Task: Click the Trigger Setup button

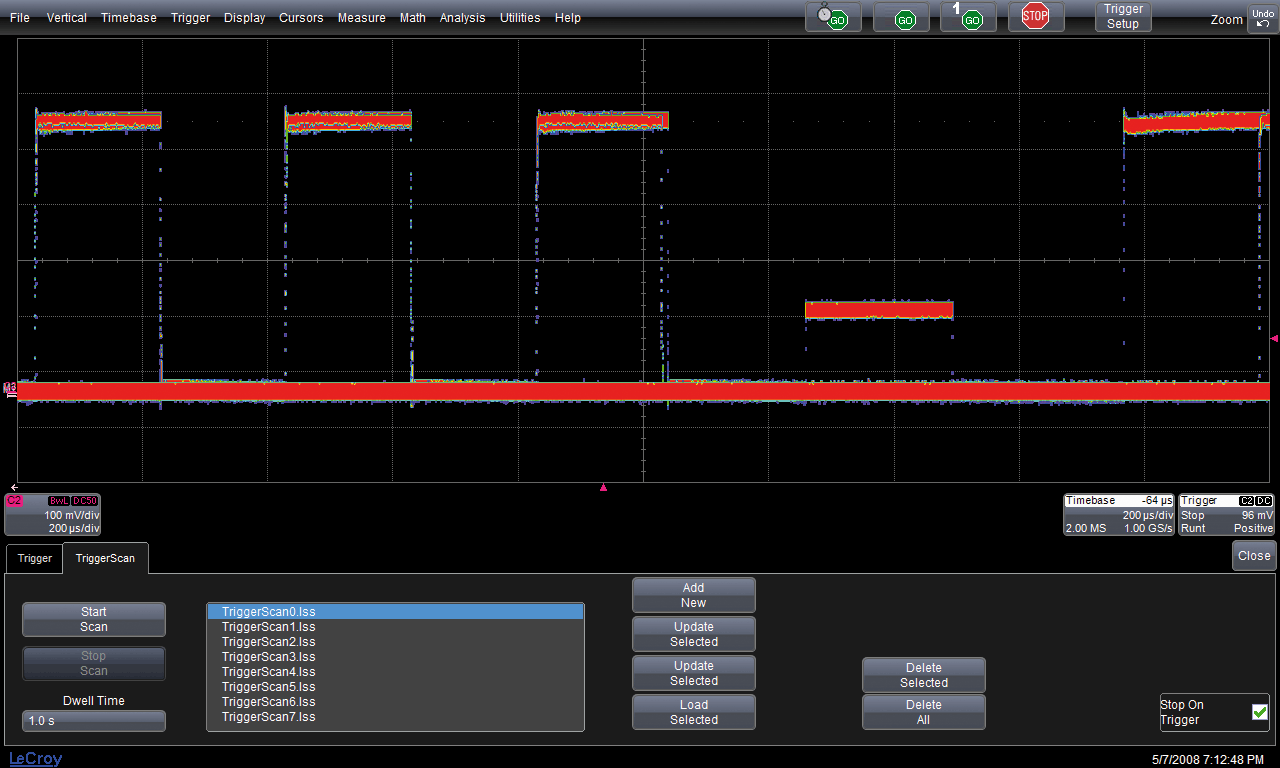Action: [x=1123, y=17]
